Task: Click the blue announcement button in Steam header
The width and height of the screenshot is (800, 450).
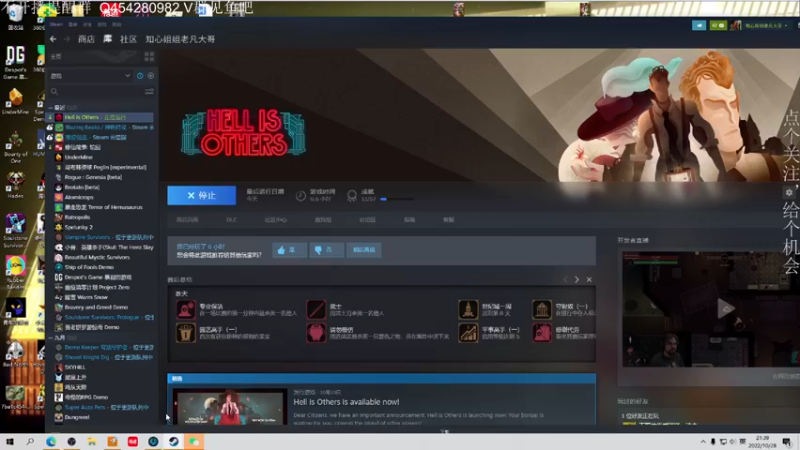Action: (x=699, y=25)
